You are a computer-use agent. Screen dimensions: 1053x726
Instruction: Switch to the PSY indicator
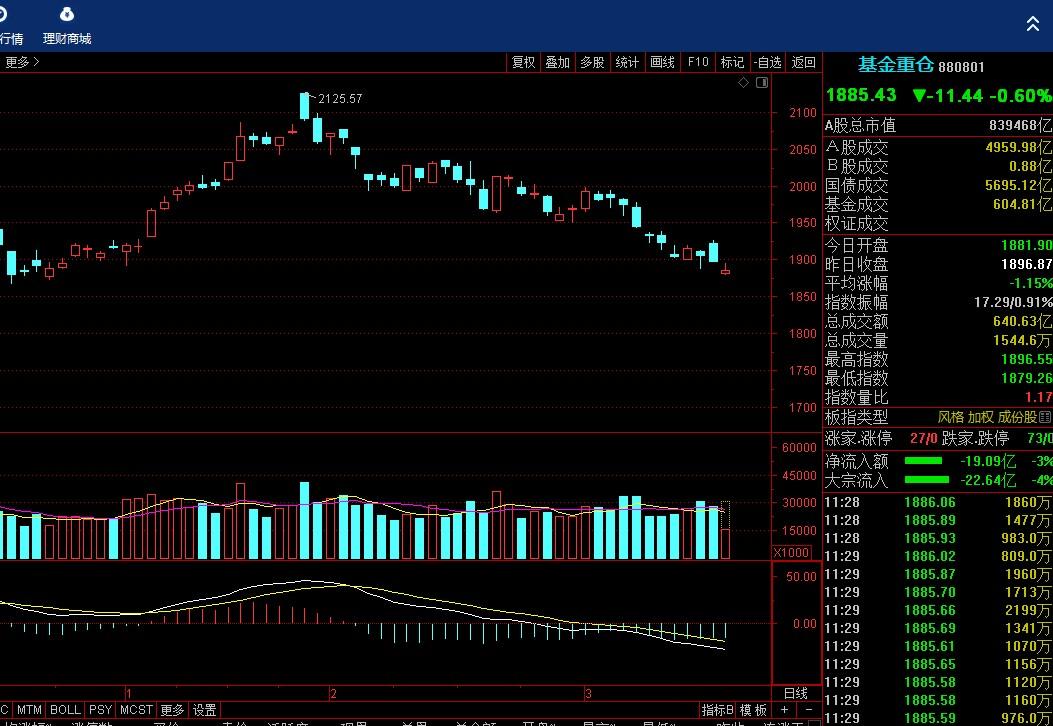tap(100, 710)
